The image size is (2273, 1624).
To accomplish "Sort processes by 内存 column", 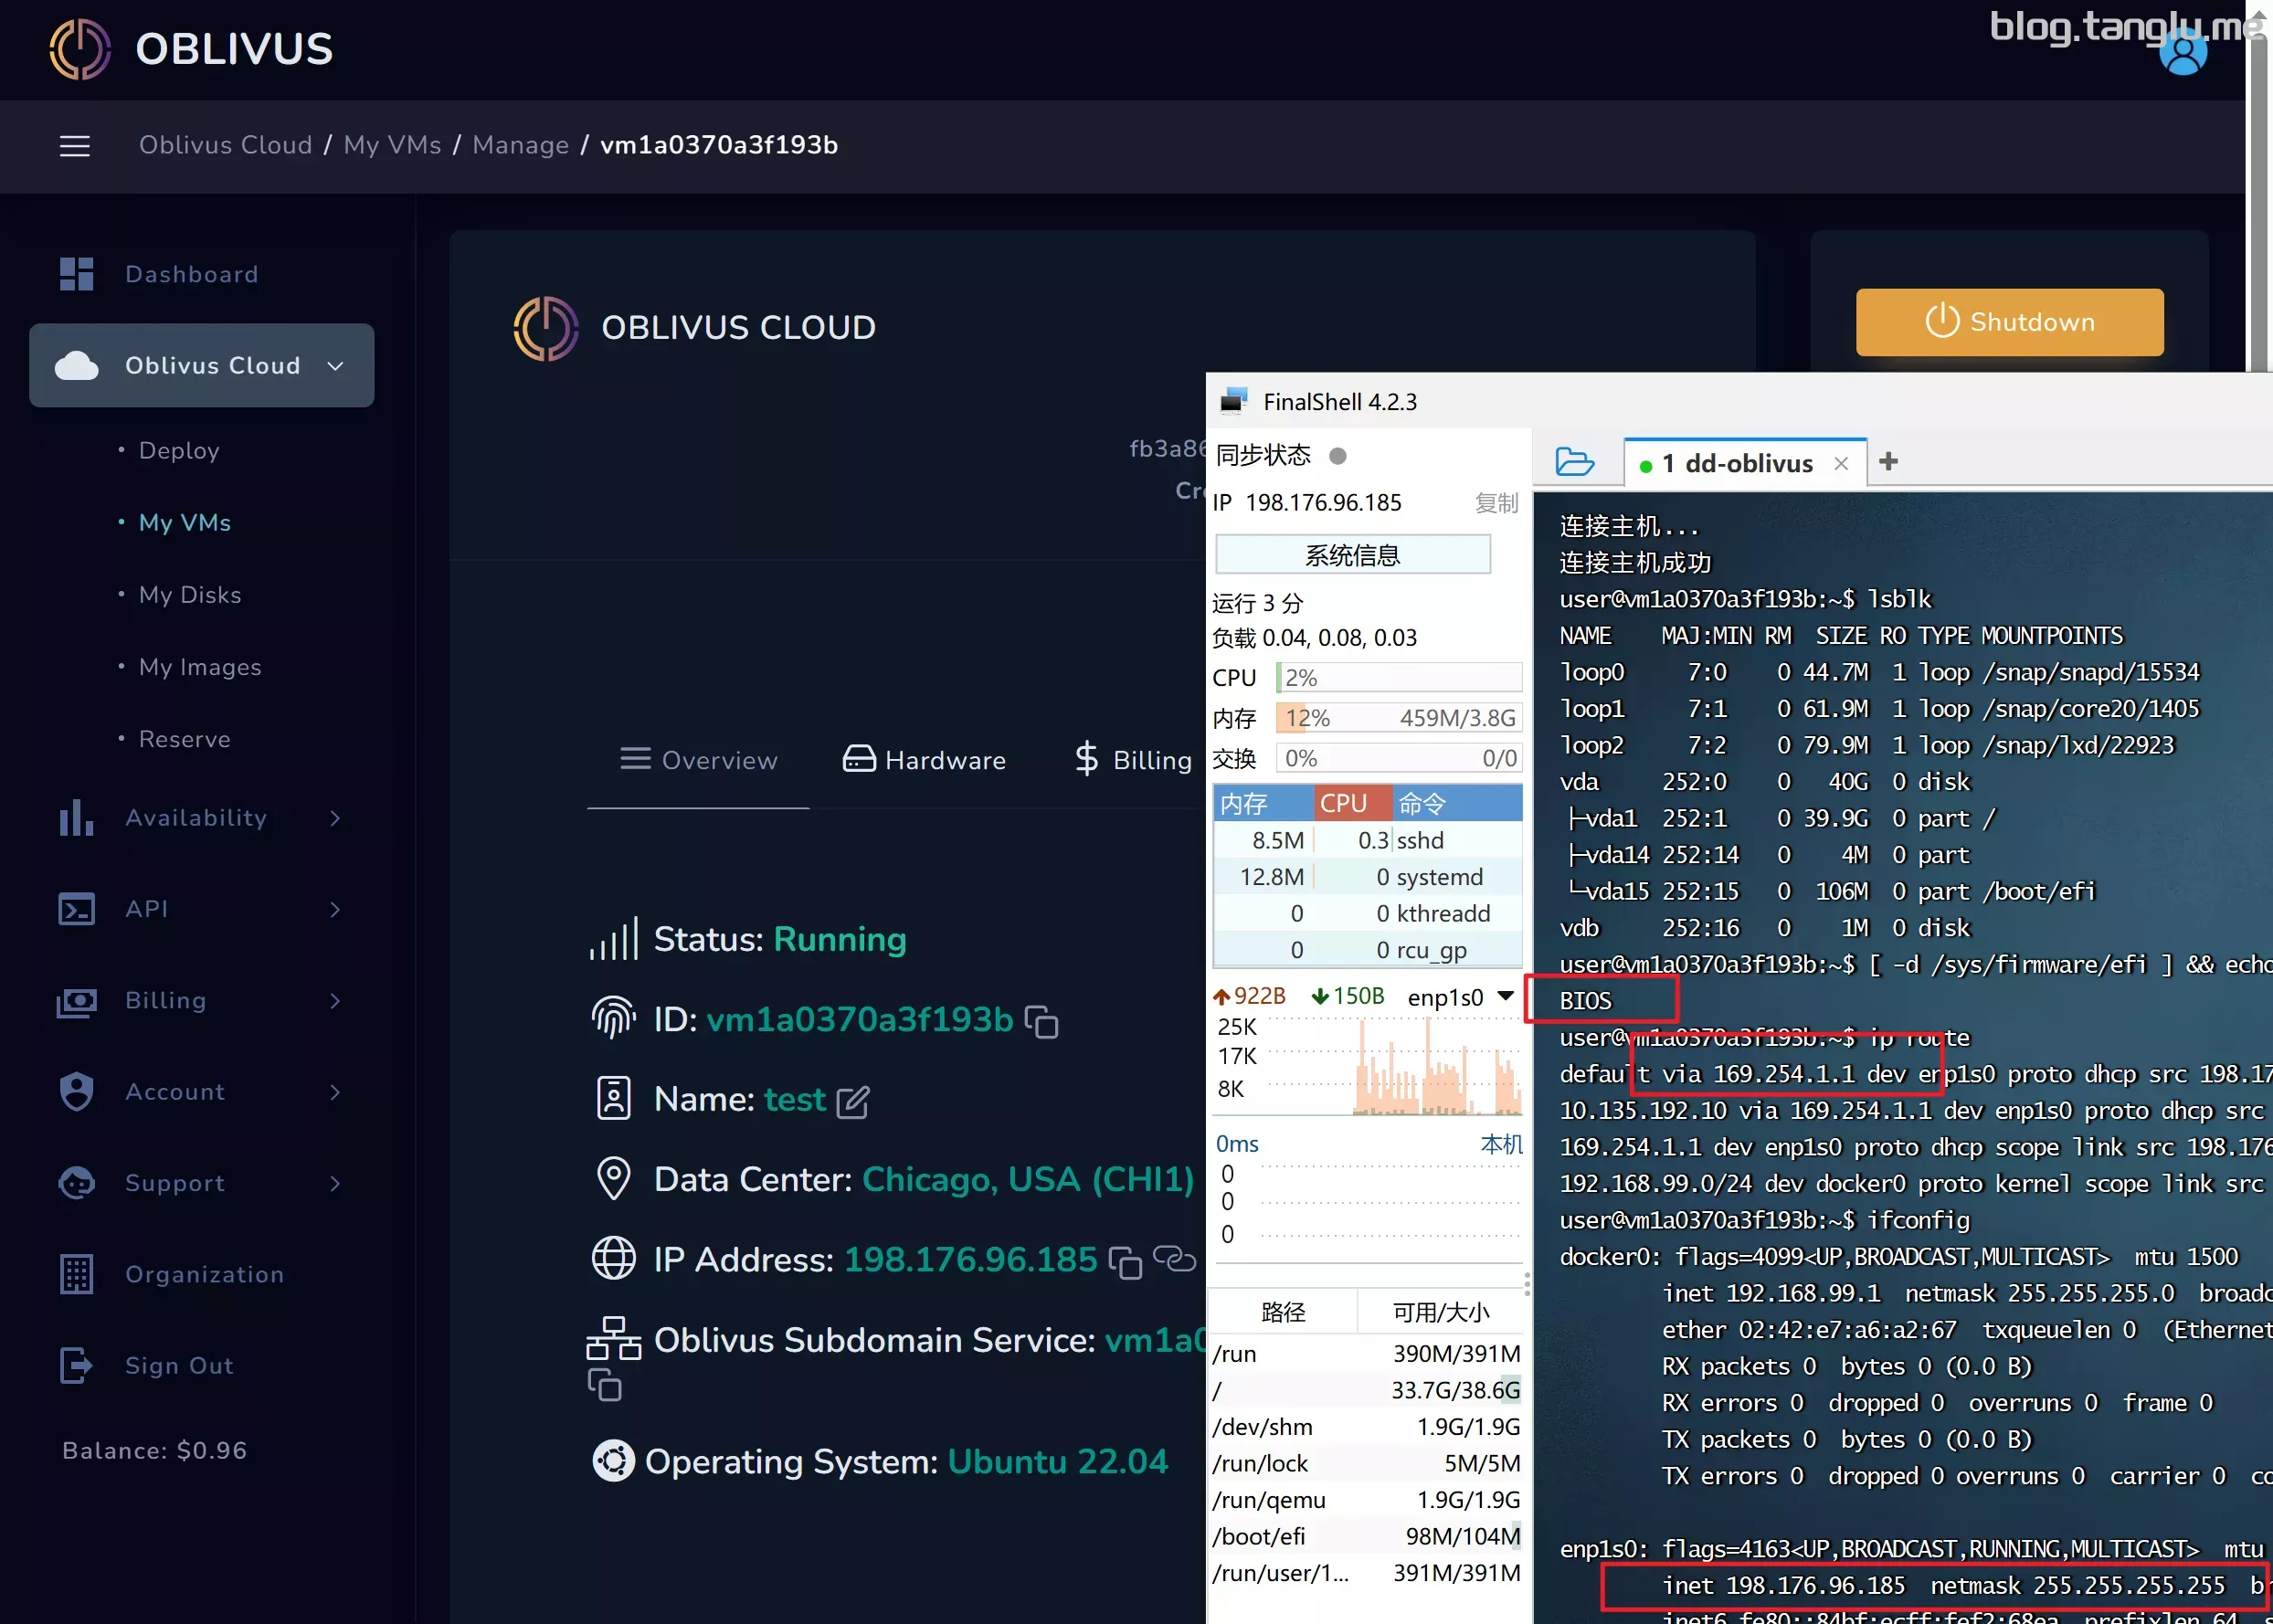I will point(1263,803).
